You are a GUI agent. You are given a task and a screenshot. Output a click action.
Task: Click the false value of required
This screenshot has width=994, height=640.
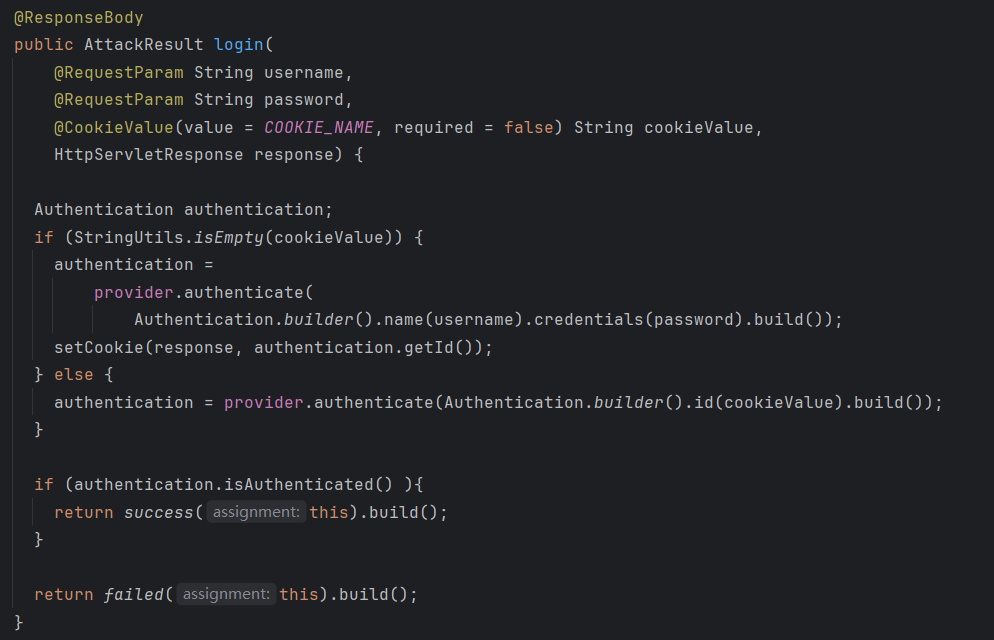[528, 128]
